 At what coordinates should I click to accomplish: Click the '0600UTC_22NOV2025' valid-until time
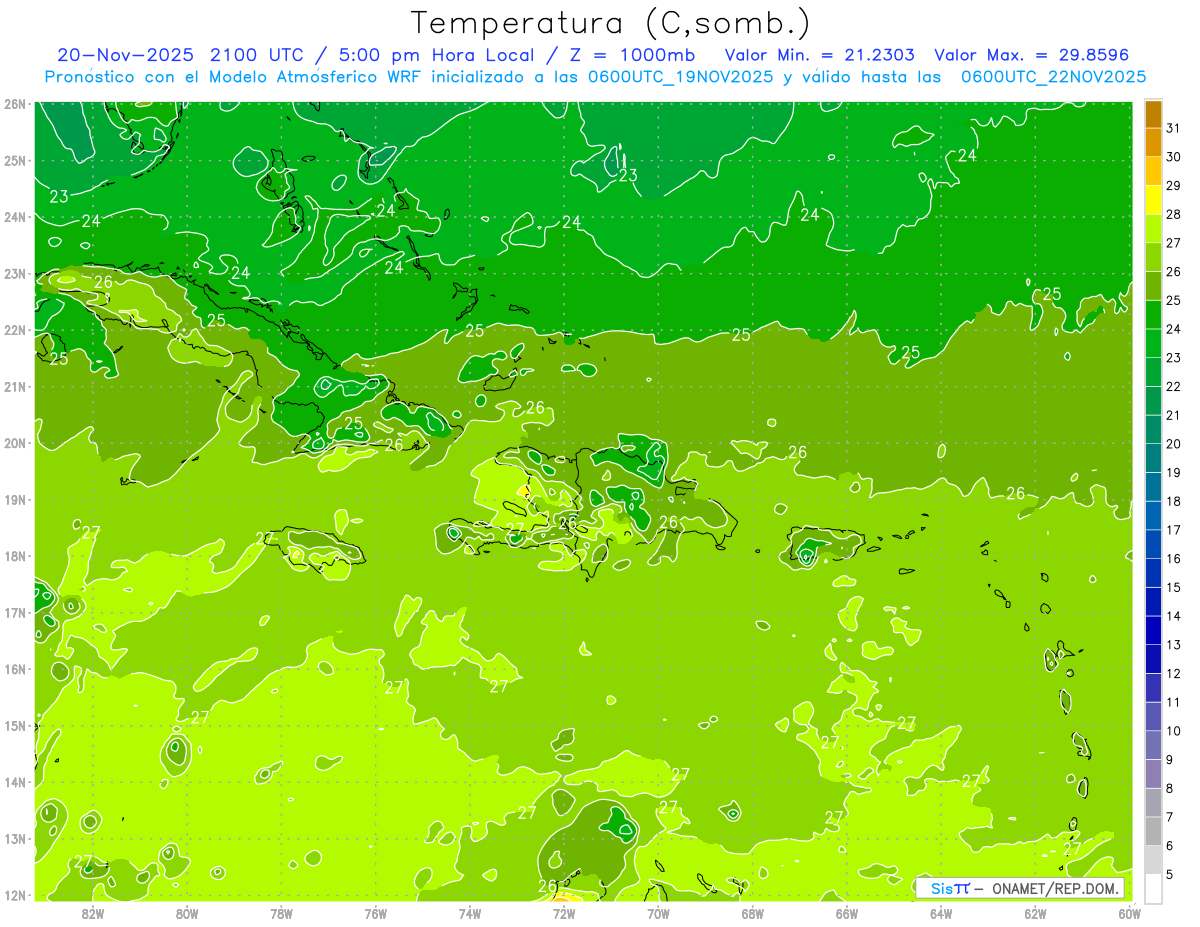click(1053, 77)
